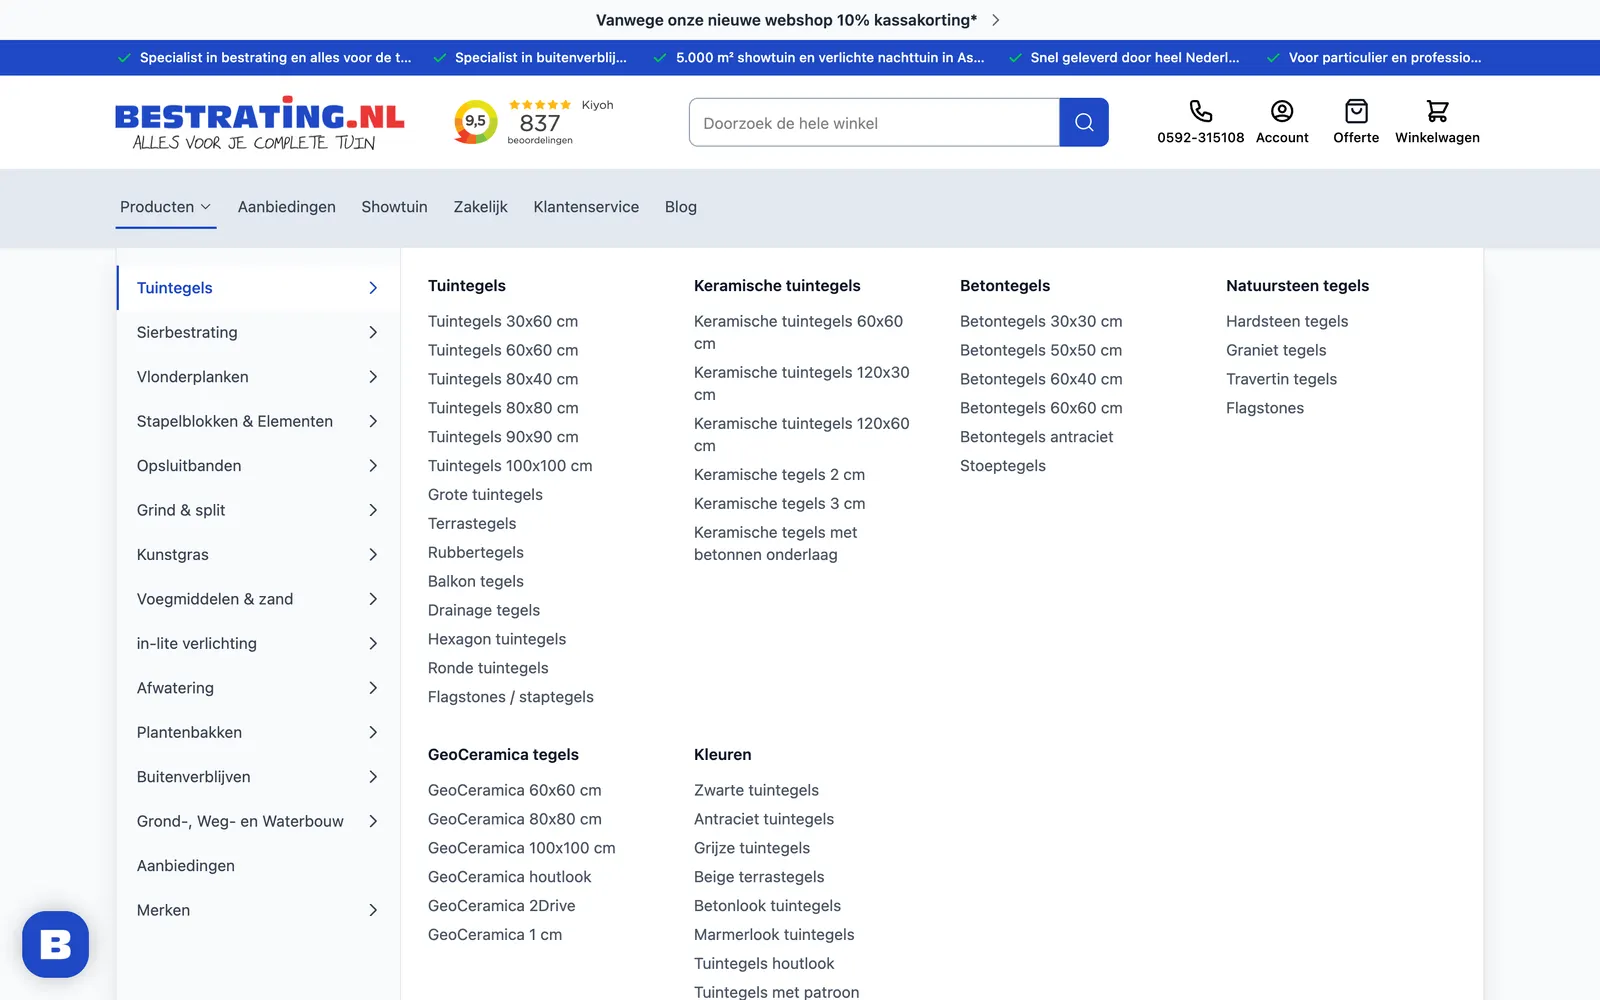Image resolution: width=1600 pixels, height=1000 pixels.
Task: Expand the Sierbestrating category chevron
Action: (373, 332)
